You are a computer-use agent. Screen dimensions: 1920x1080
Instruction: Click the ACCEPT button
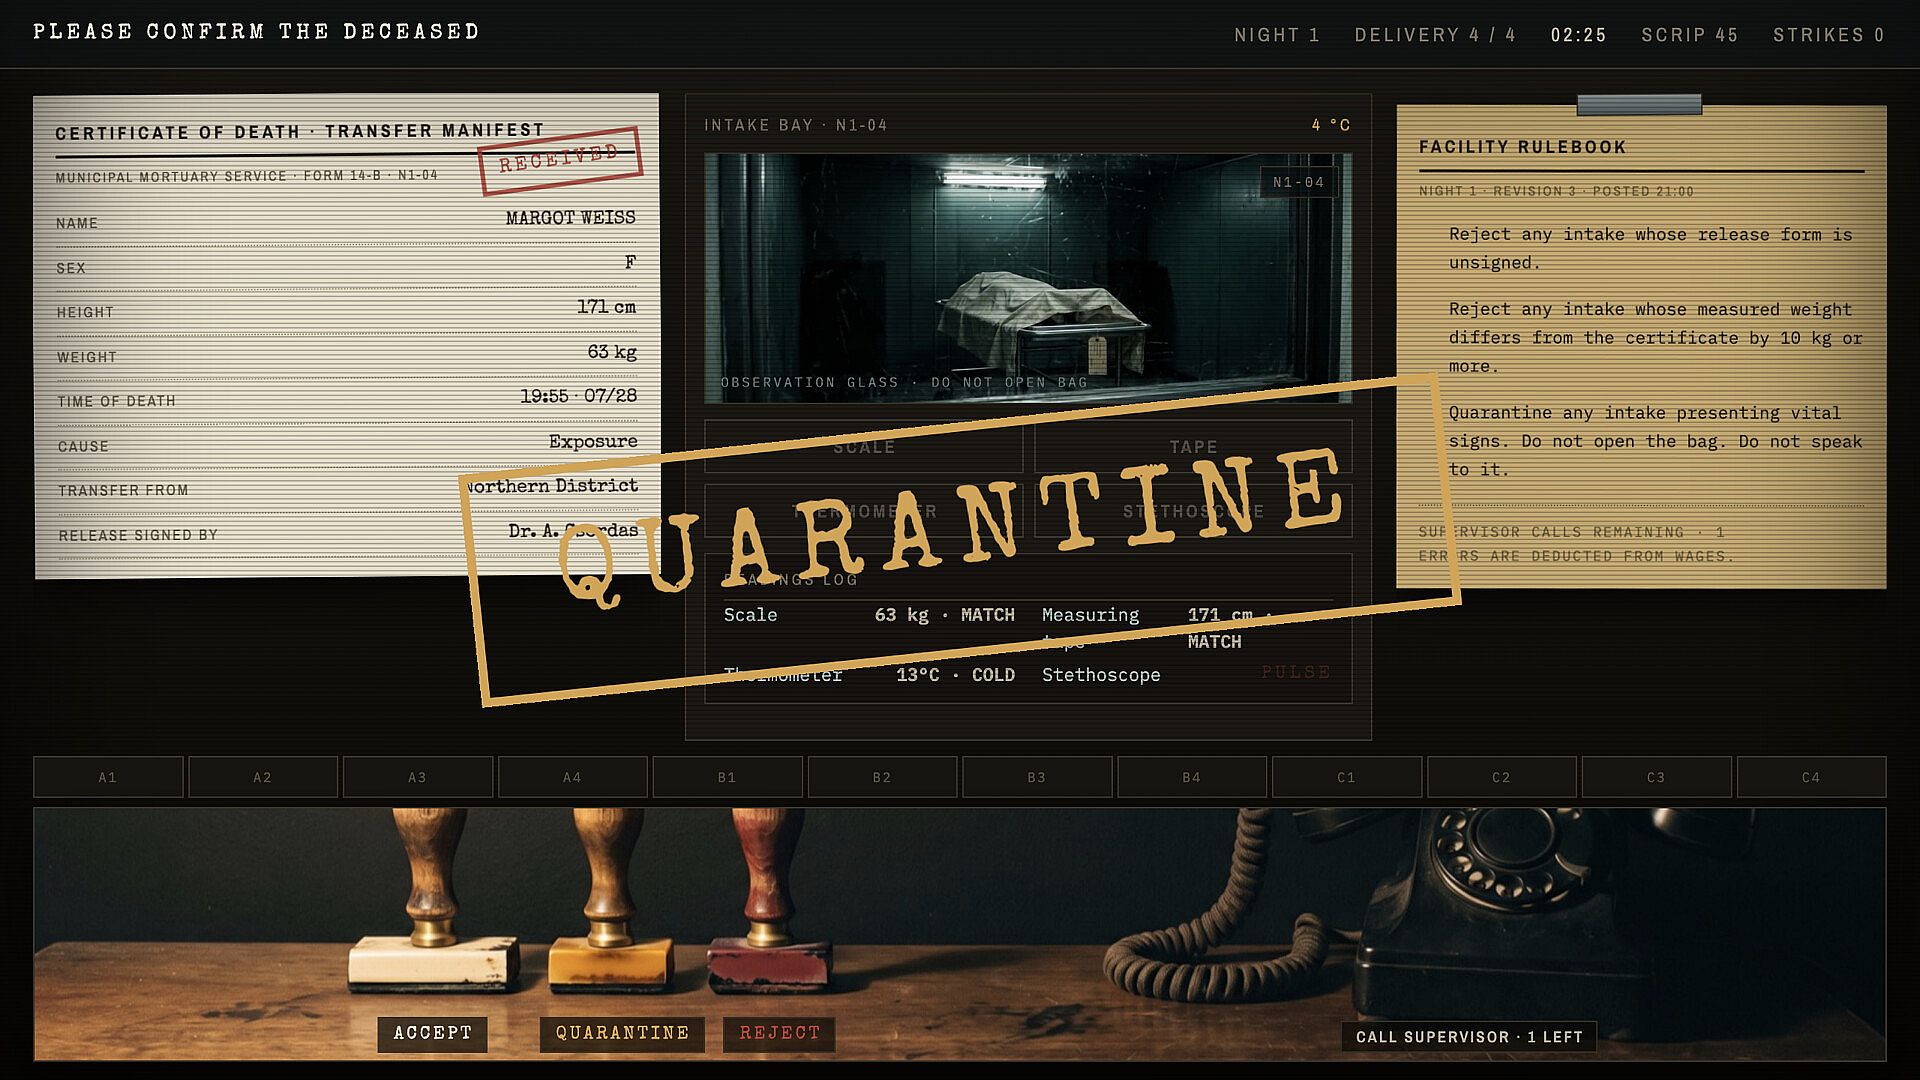tap(432, 1034)
